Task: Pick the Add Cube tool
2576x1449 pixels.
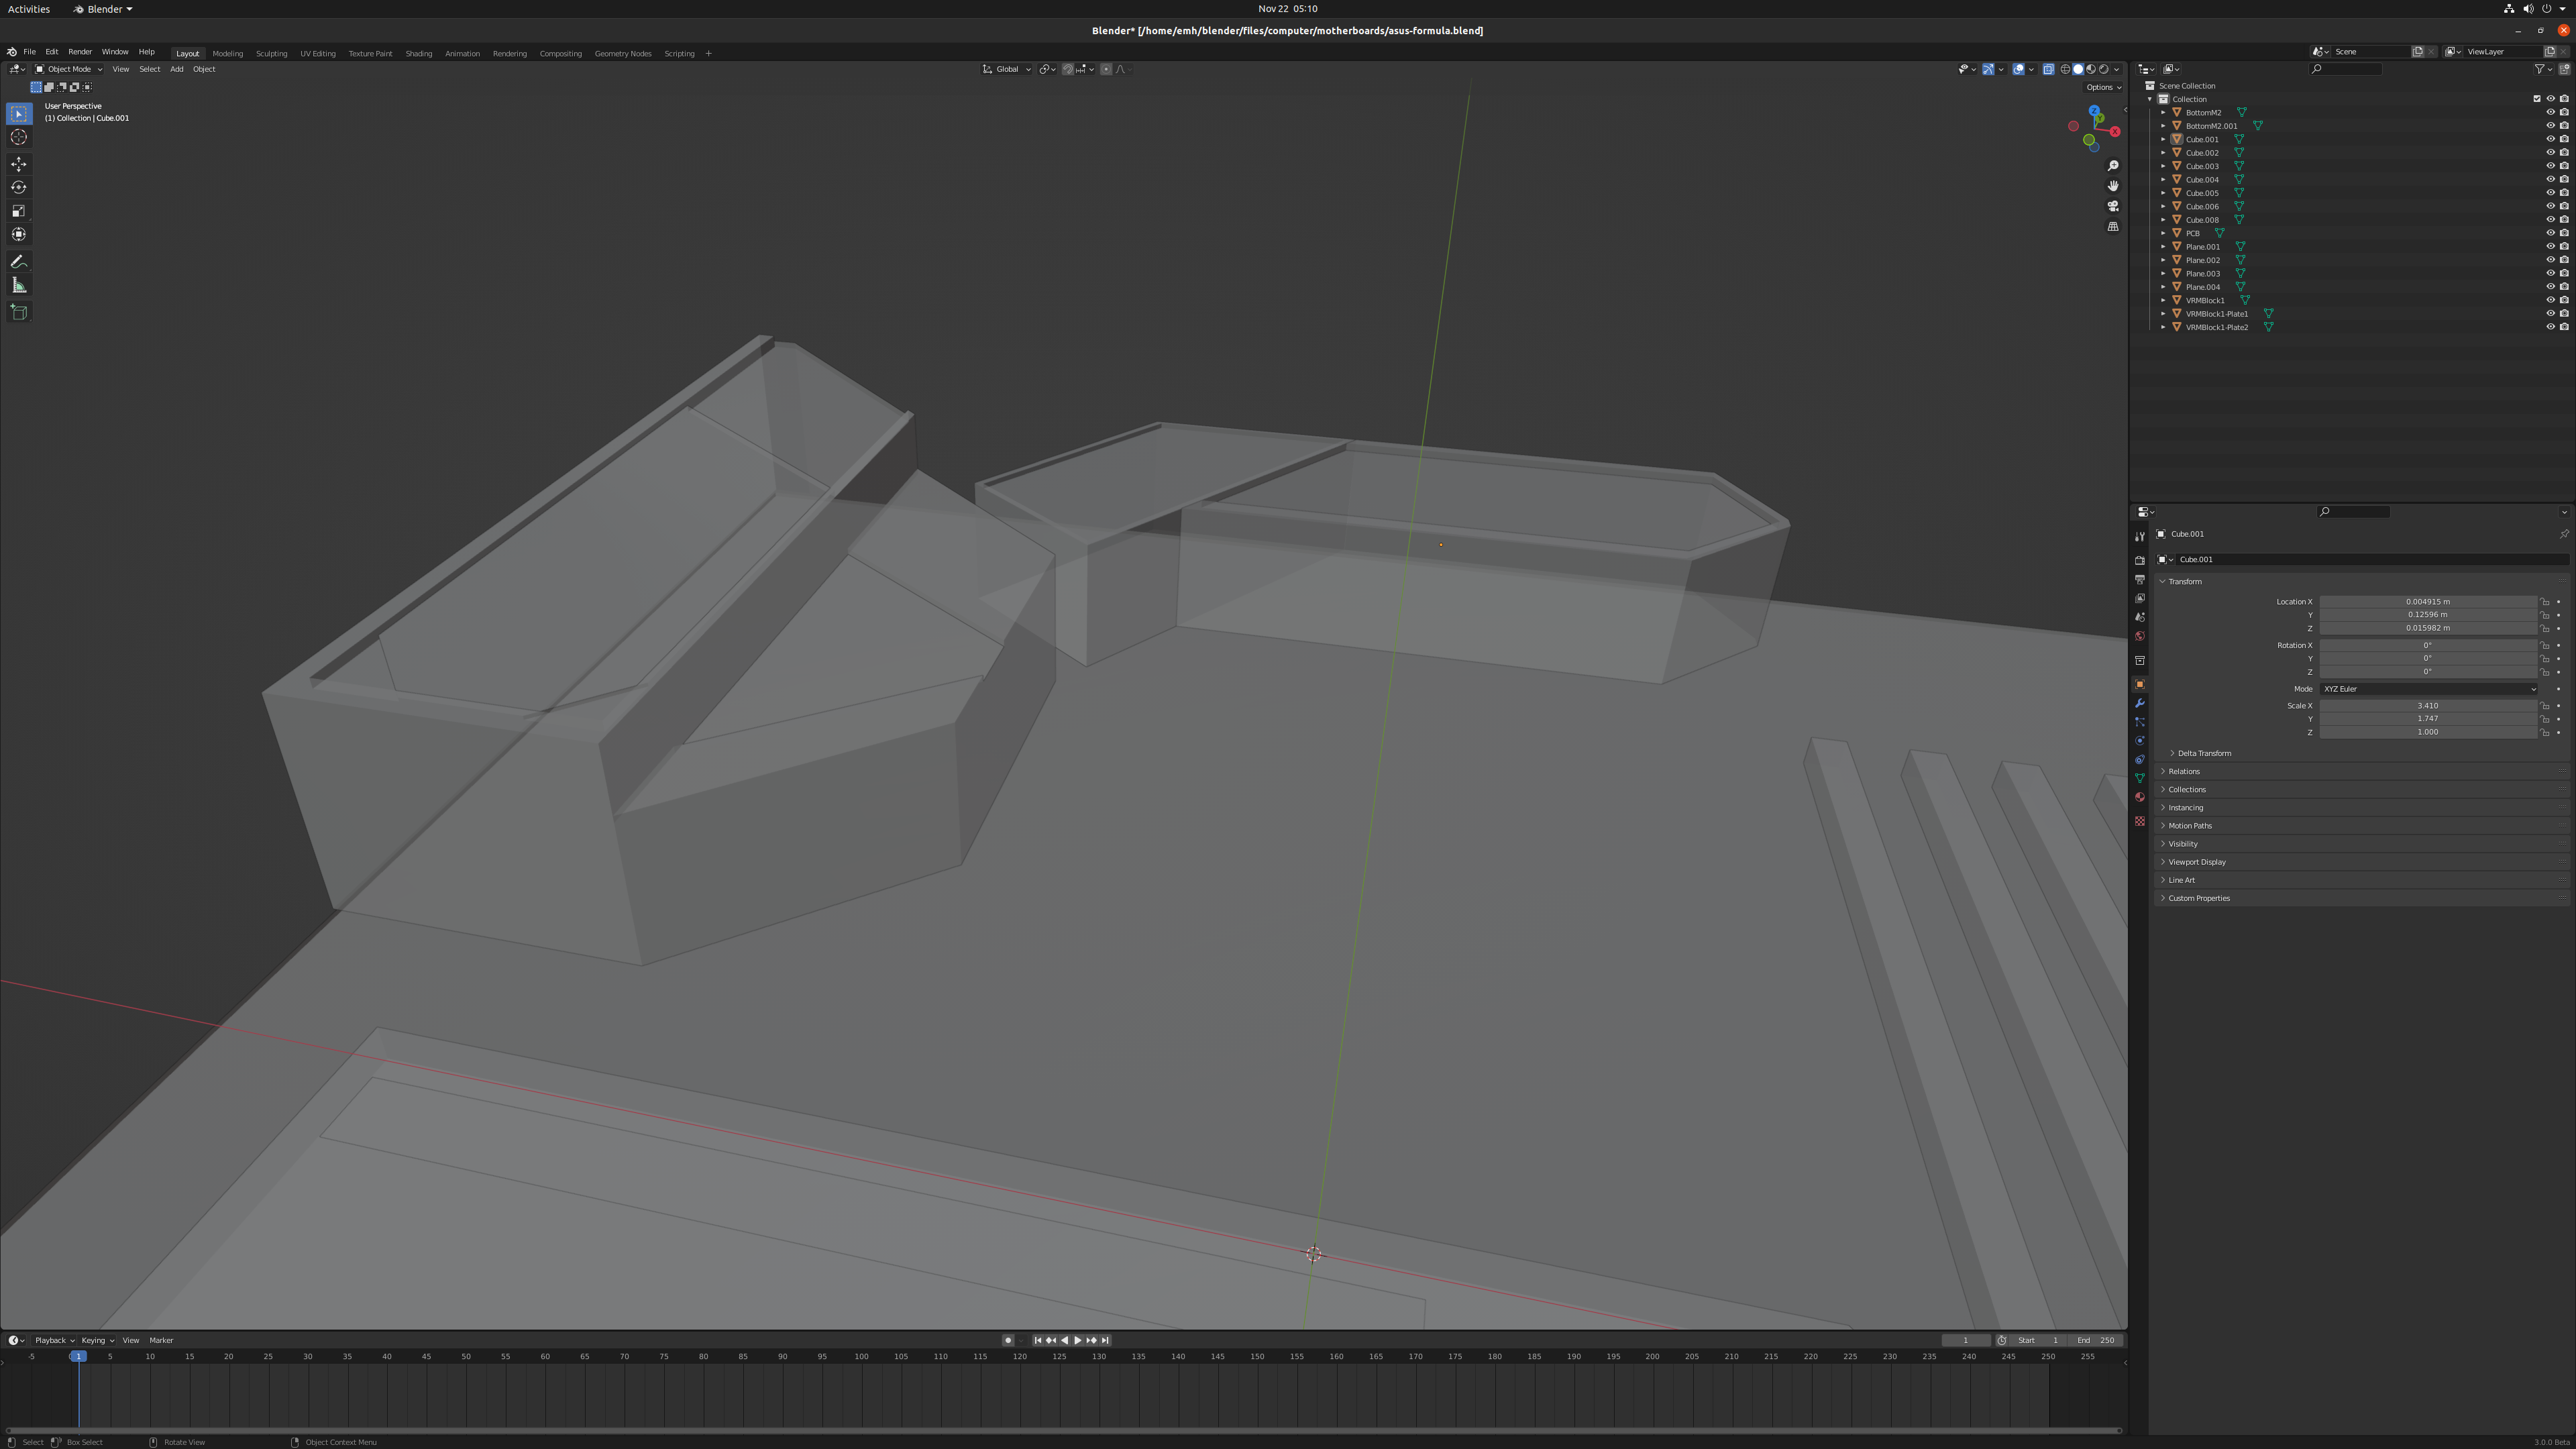Action: pos(19,312)
